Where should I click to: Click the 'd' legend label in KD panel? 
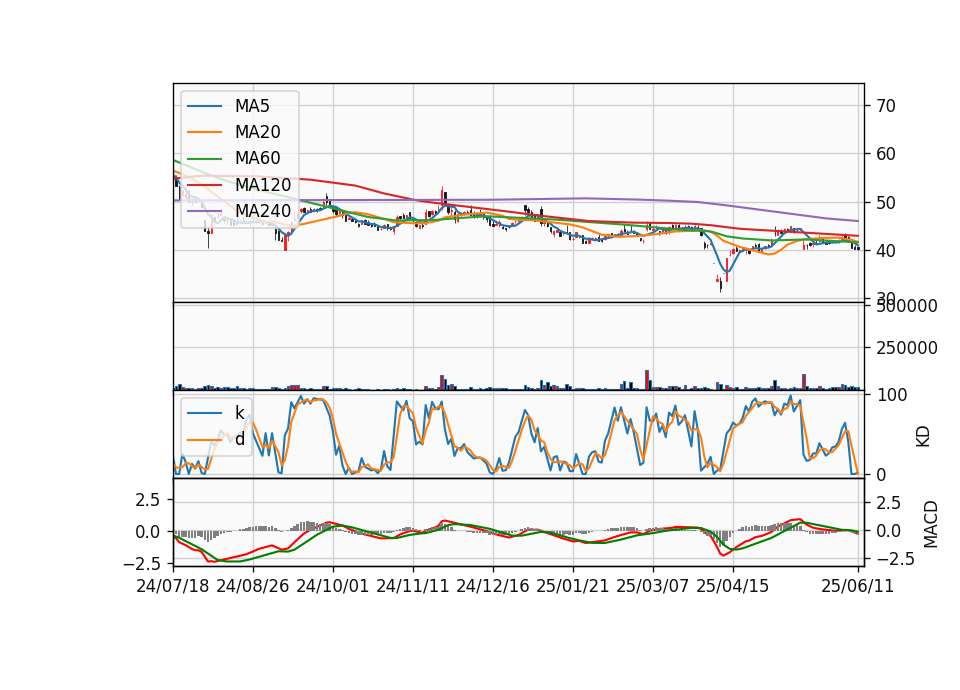pyautogui.click(x=240, y=439)
